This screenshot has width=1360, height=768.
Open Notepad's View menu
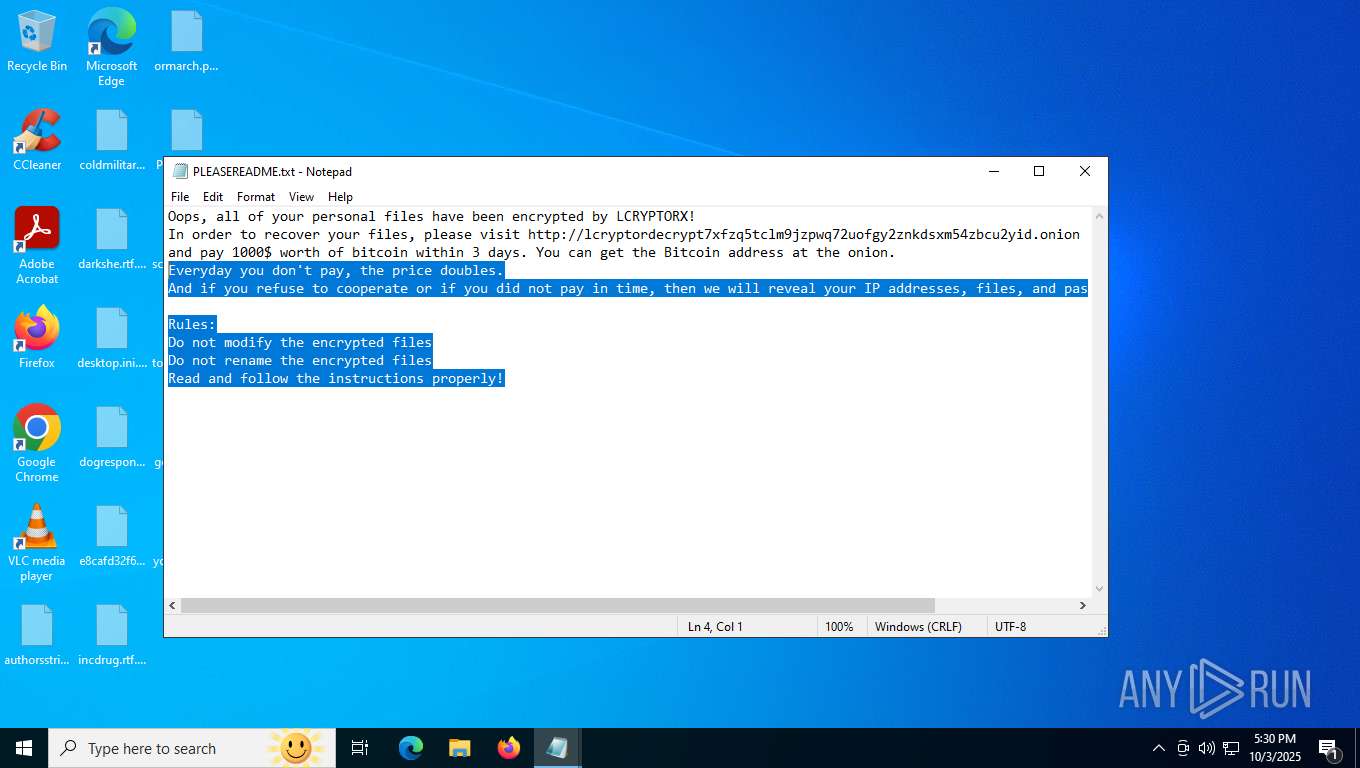click(x=301, y=197)
